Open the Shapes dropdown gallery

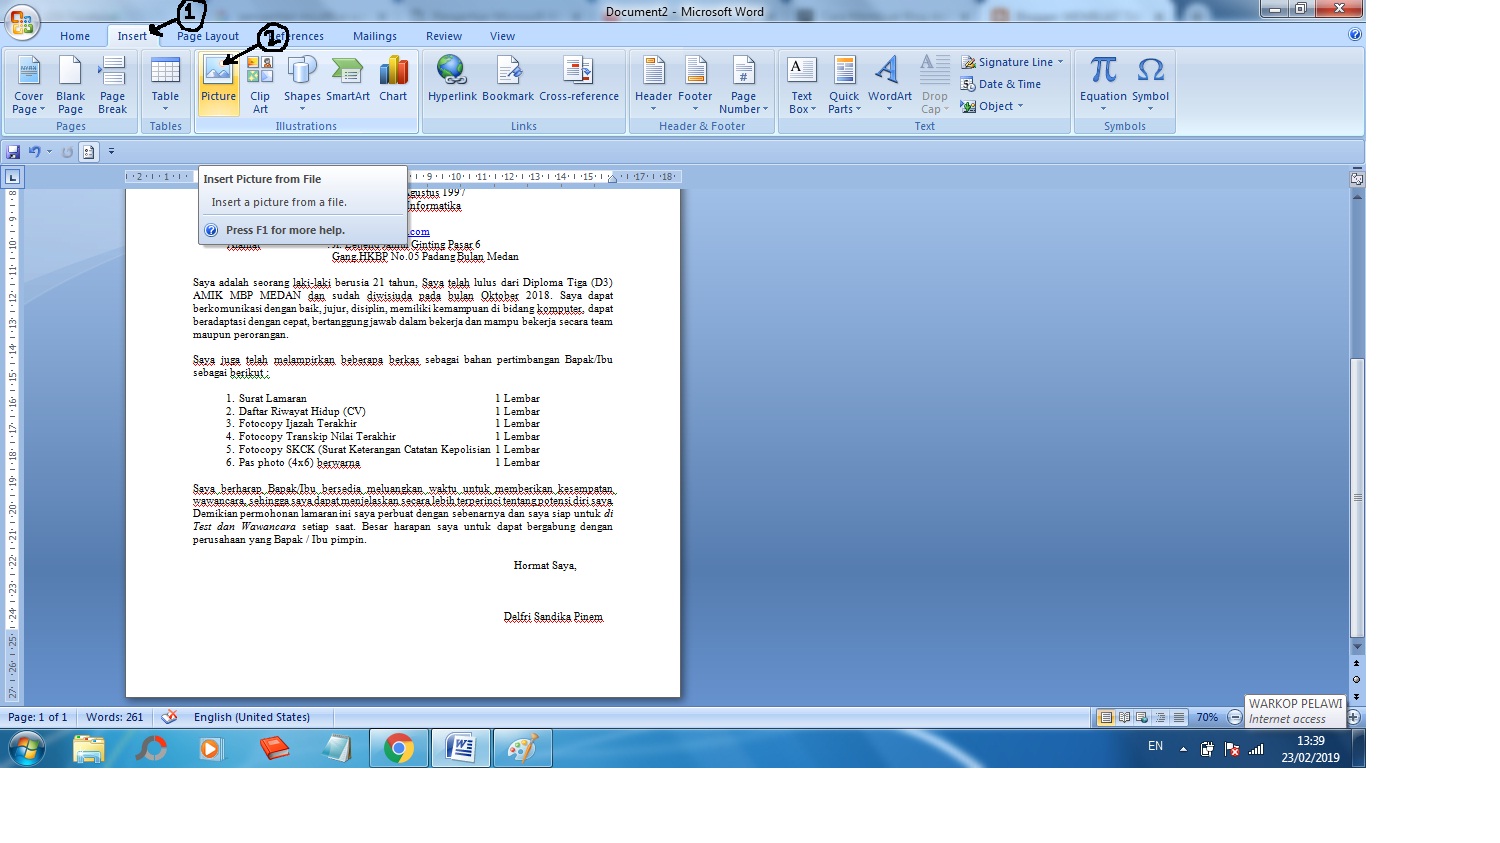tap(302, 84)
